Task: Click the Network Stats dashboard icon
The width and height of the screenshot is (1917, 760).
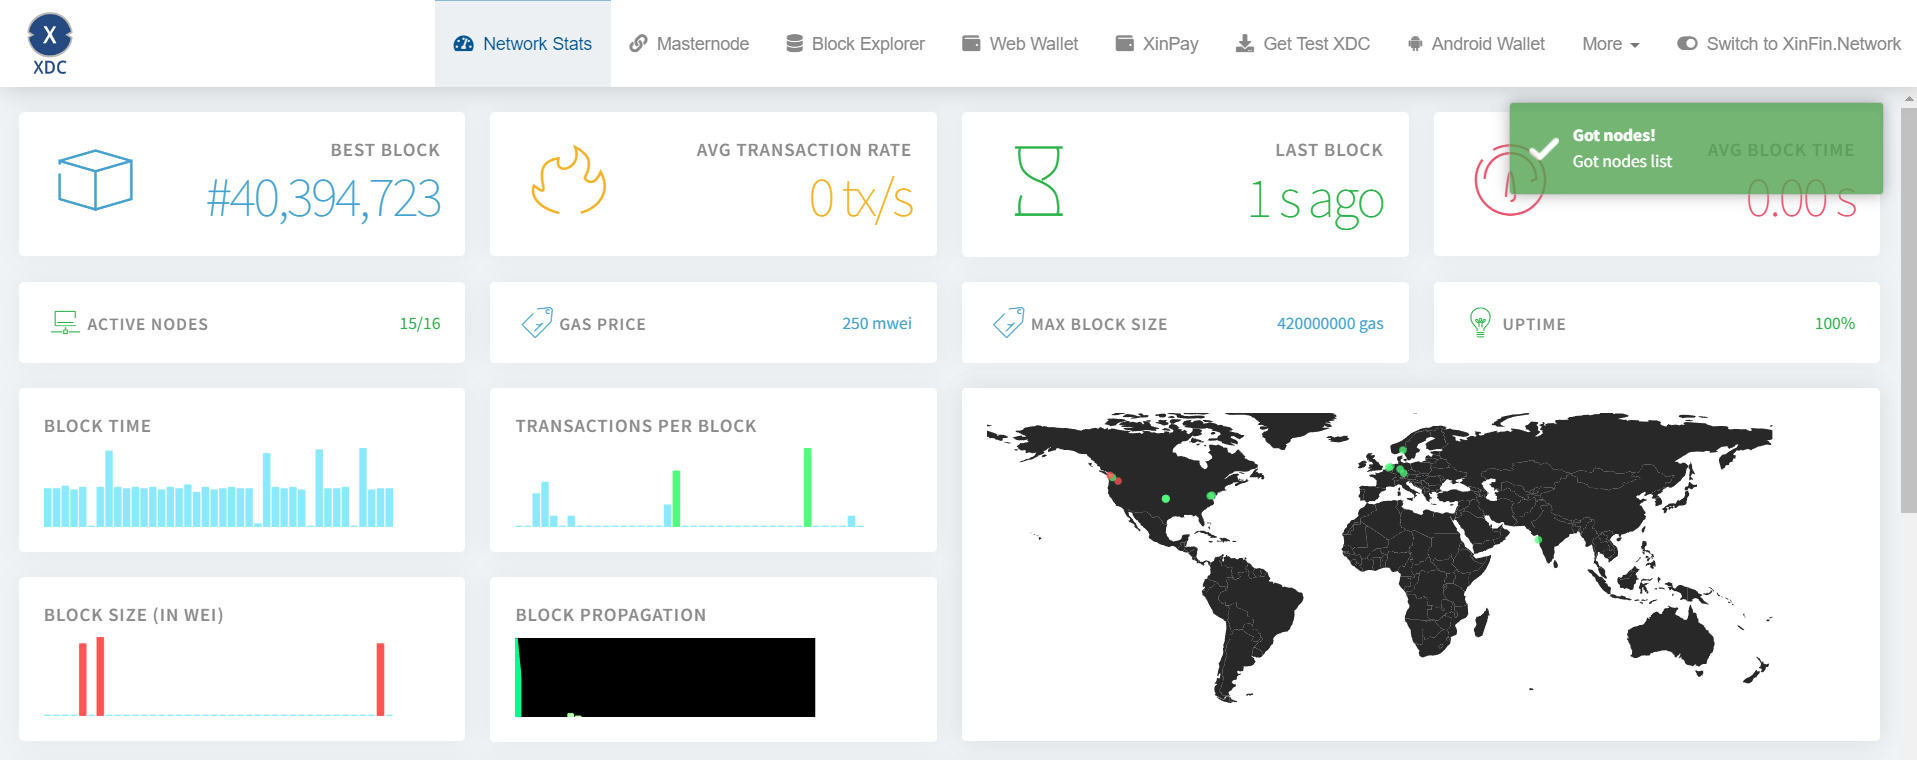Action: [463, 44]
